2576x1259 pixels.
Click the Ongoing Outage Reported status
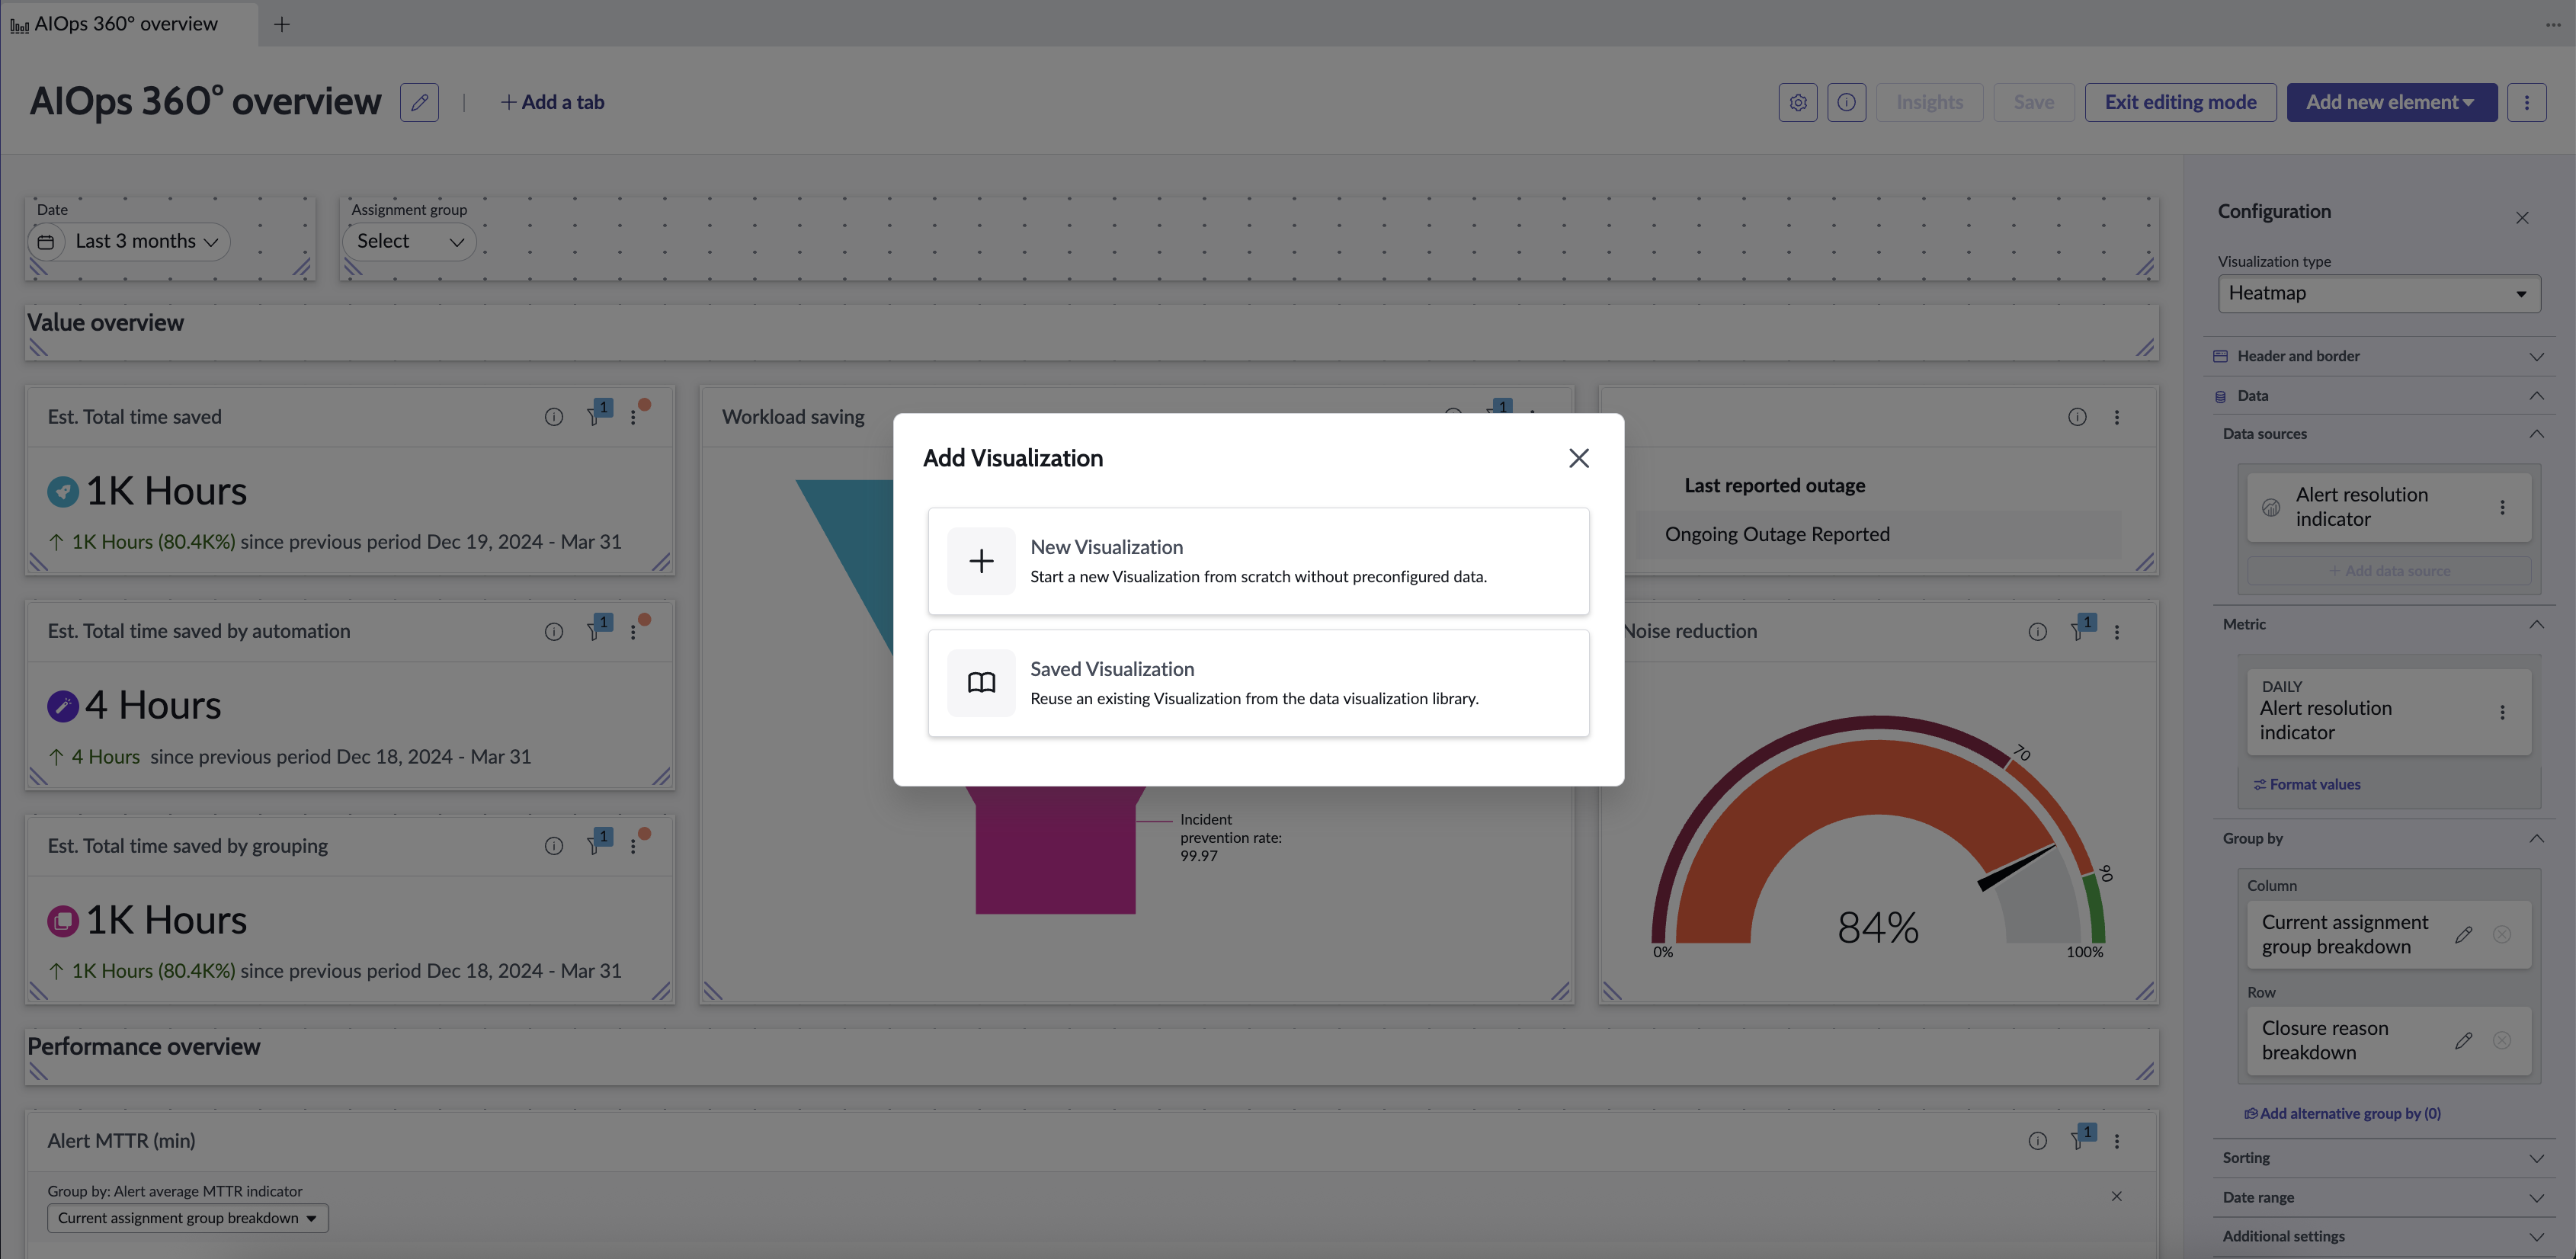point(1777,534)
